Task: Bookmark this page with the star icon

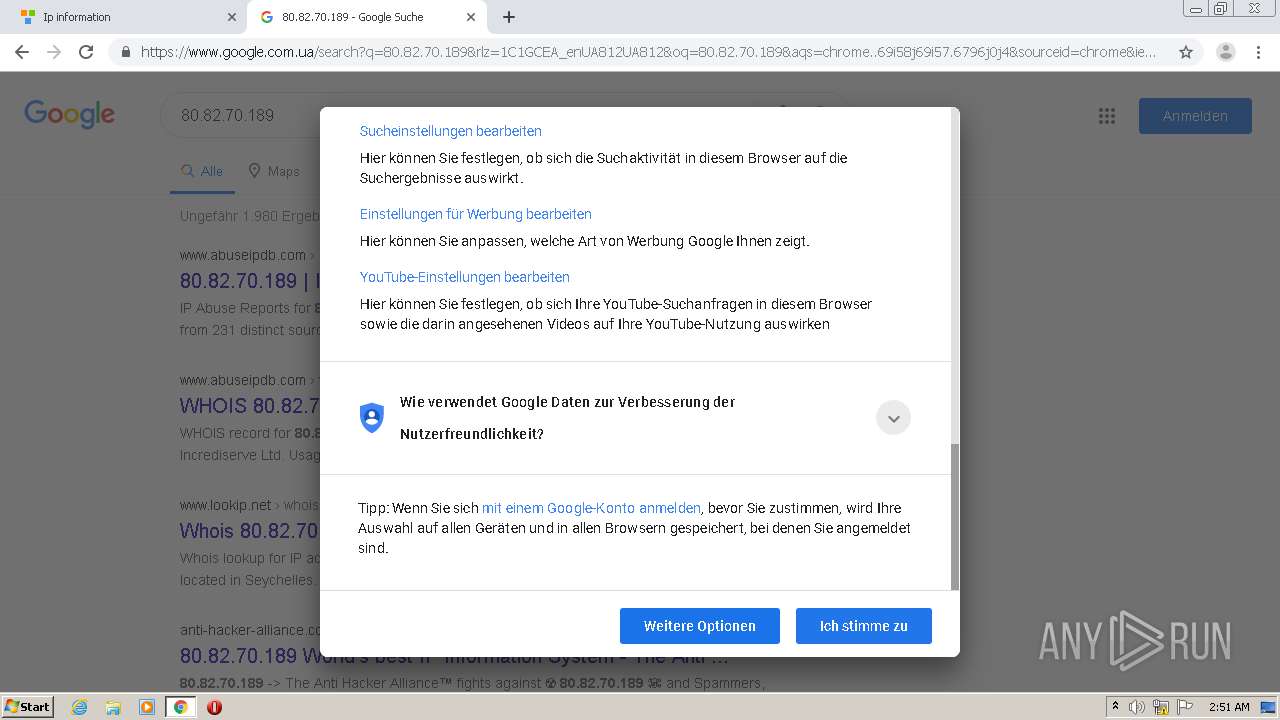Action: coord(1186,52)
